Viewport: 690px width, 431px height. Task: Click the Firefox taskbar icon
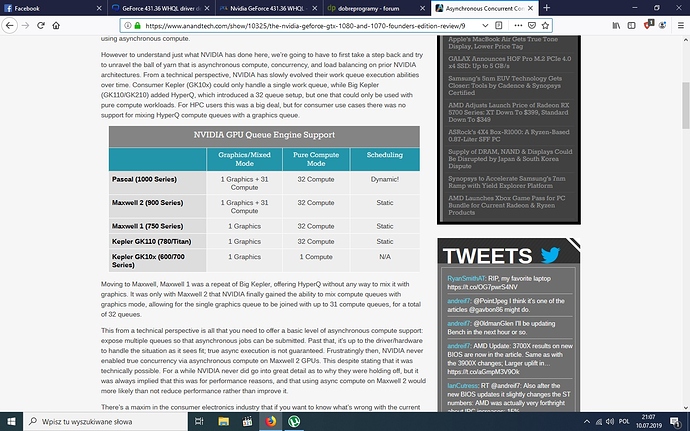pyautogui.click(x=270, y=421)
